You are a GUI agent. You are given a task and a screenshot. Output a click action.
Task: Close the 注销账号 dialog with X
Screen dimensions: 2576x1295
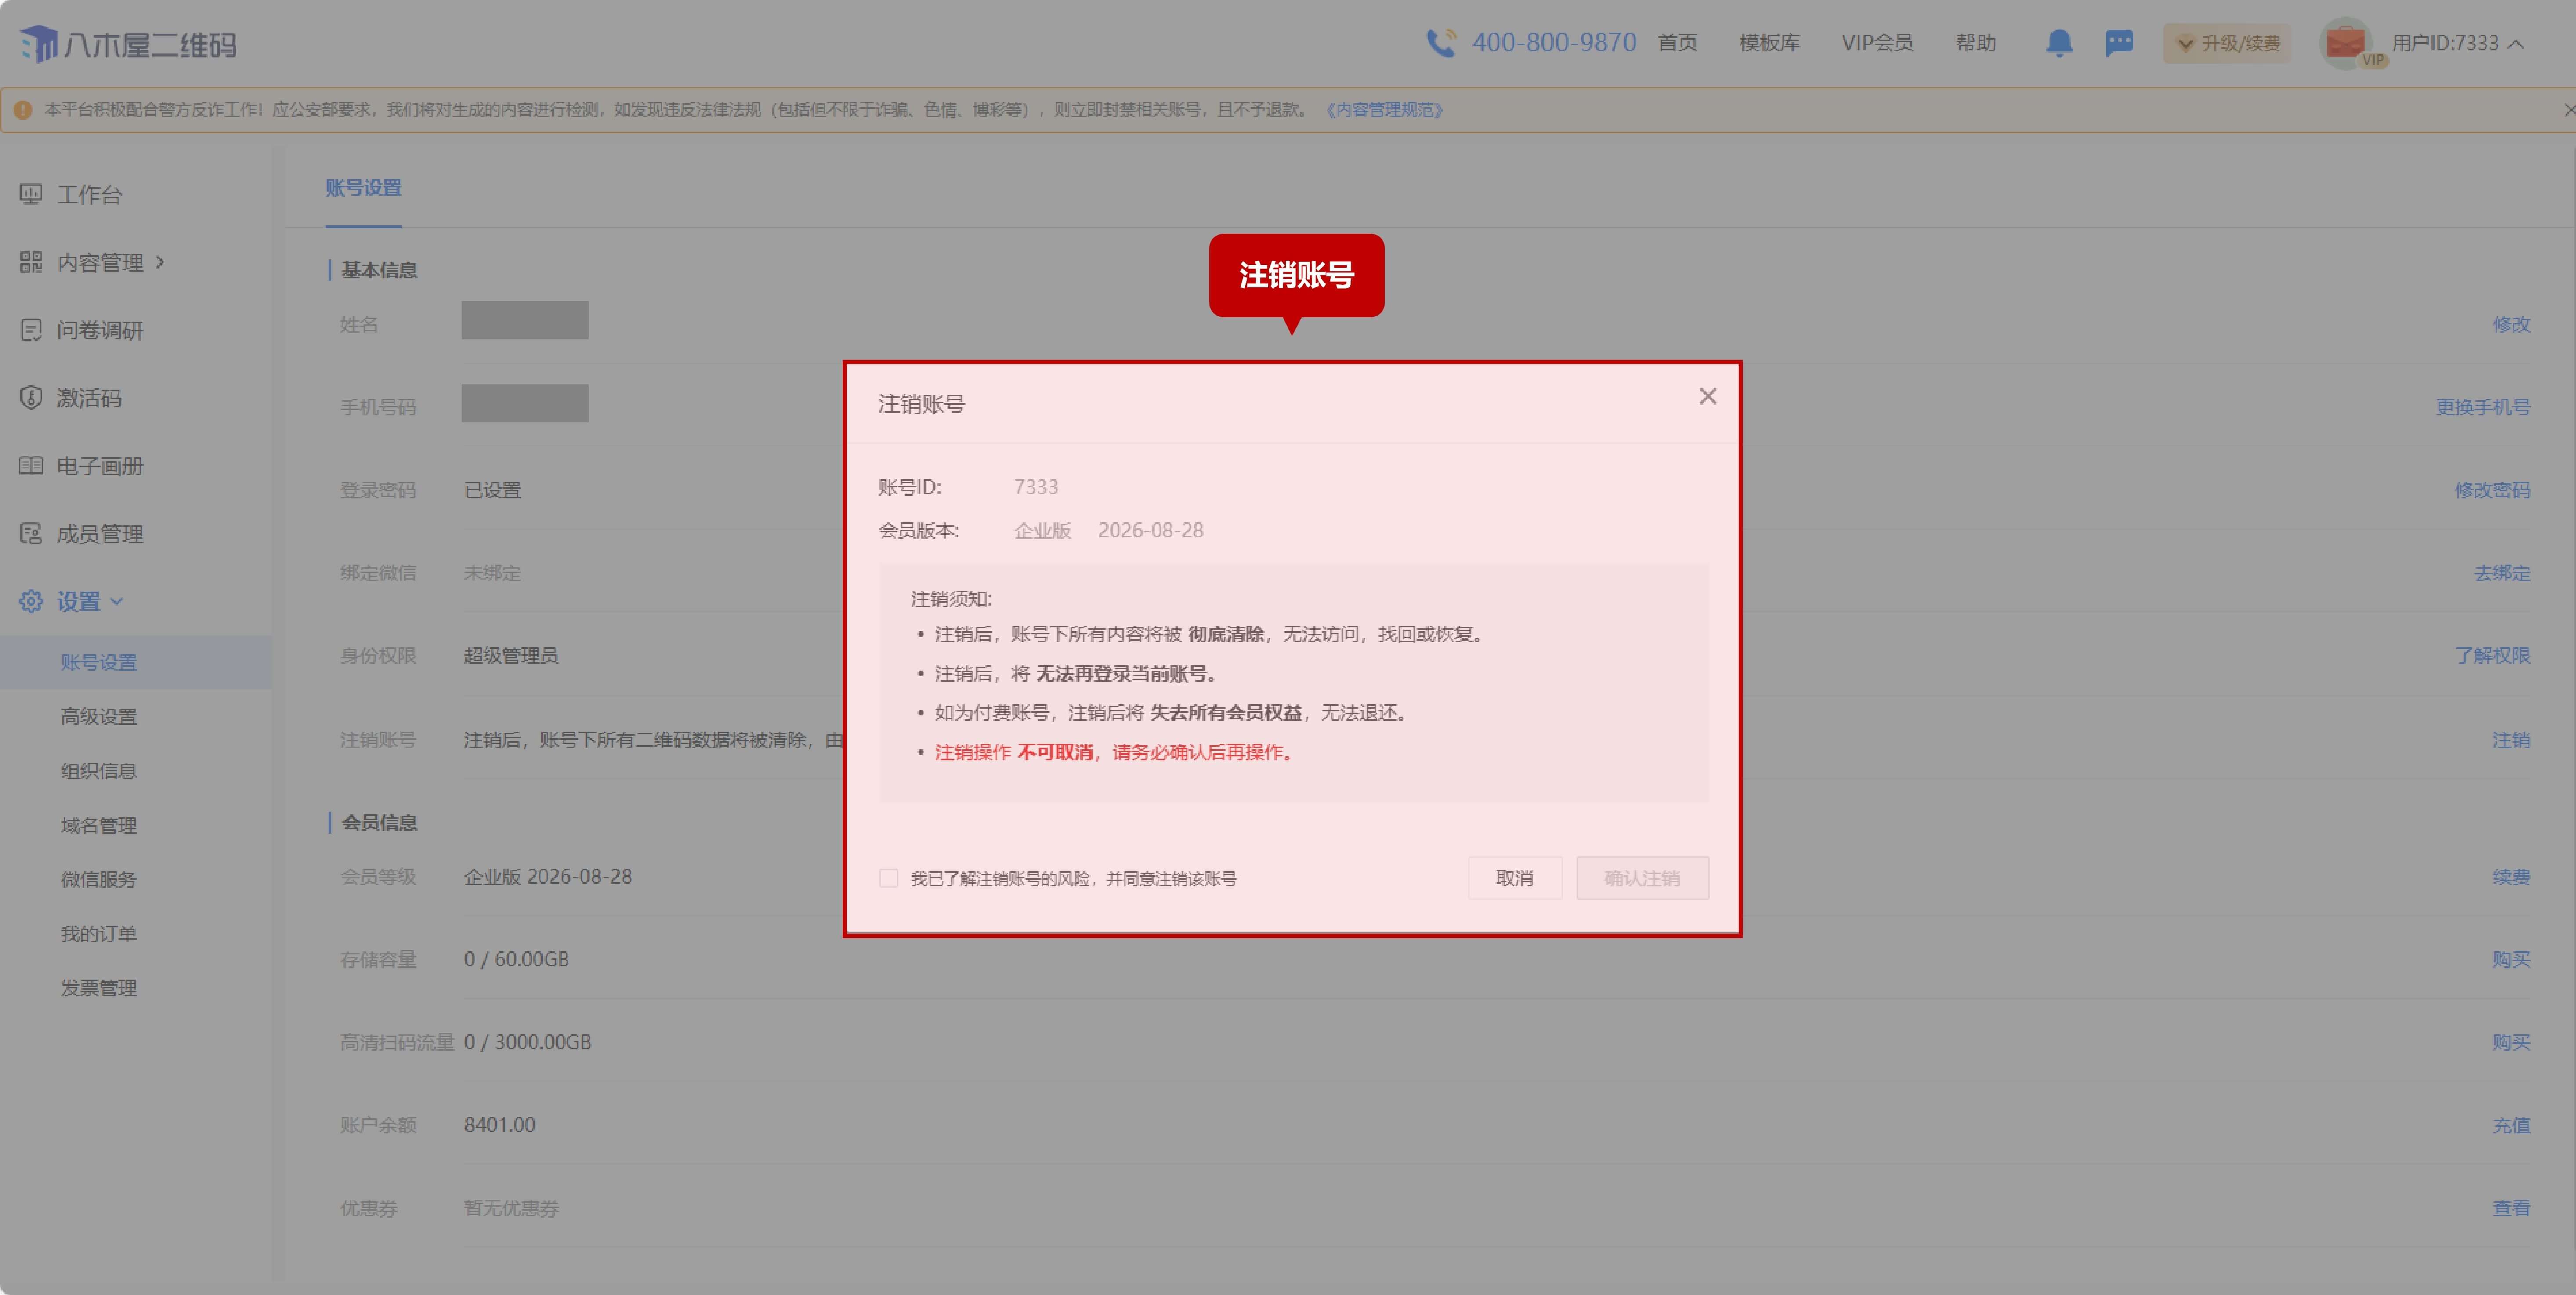[x=1707, y=397]
